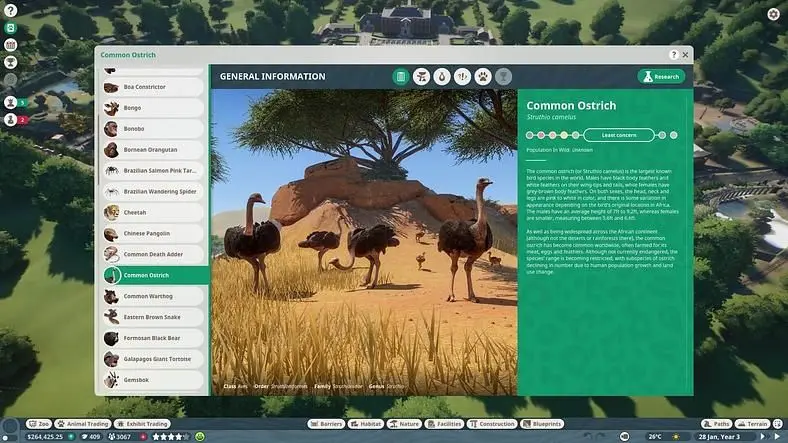Viewport: 788px width, 443px height.
Task: Open the help question mark icon at top-left sidebar
Action: tap(11, 10)
